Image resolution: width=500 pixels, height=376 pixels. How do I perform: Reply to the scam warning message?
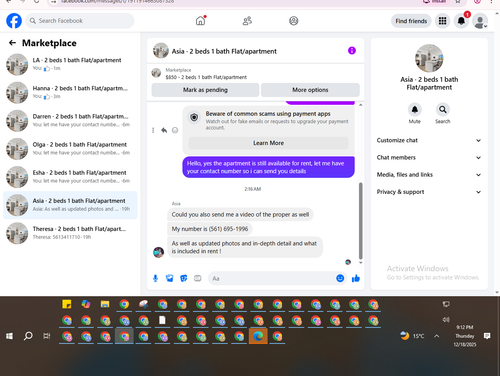(x=164, y=130)
